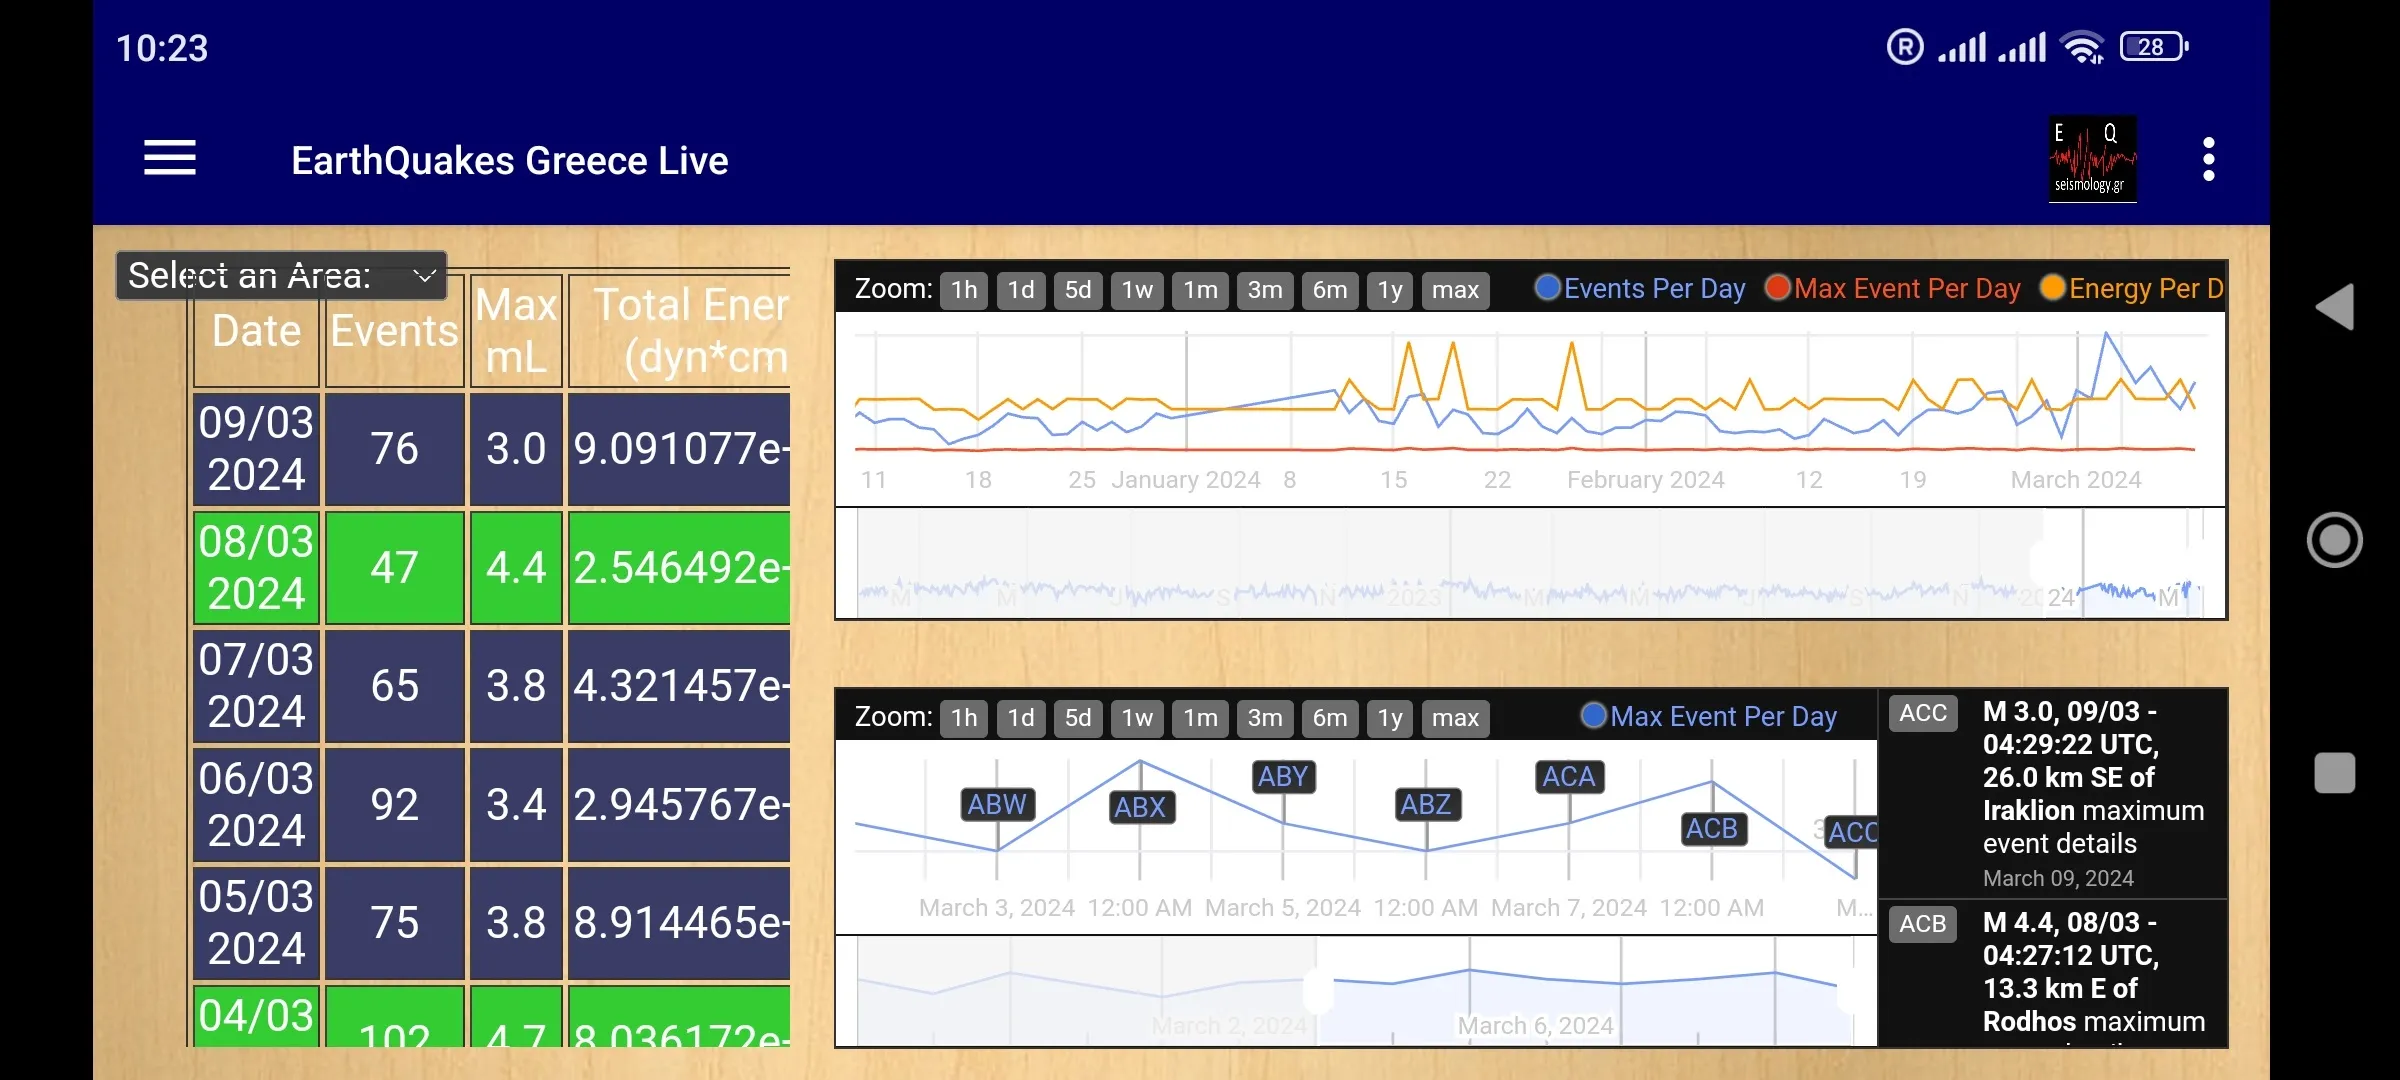This screenshot has width=2400, height=1080.
Task: Select the ABY annotation marker
Action: [1283, 776]
